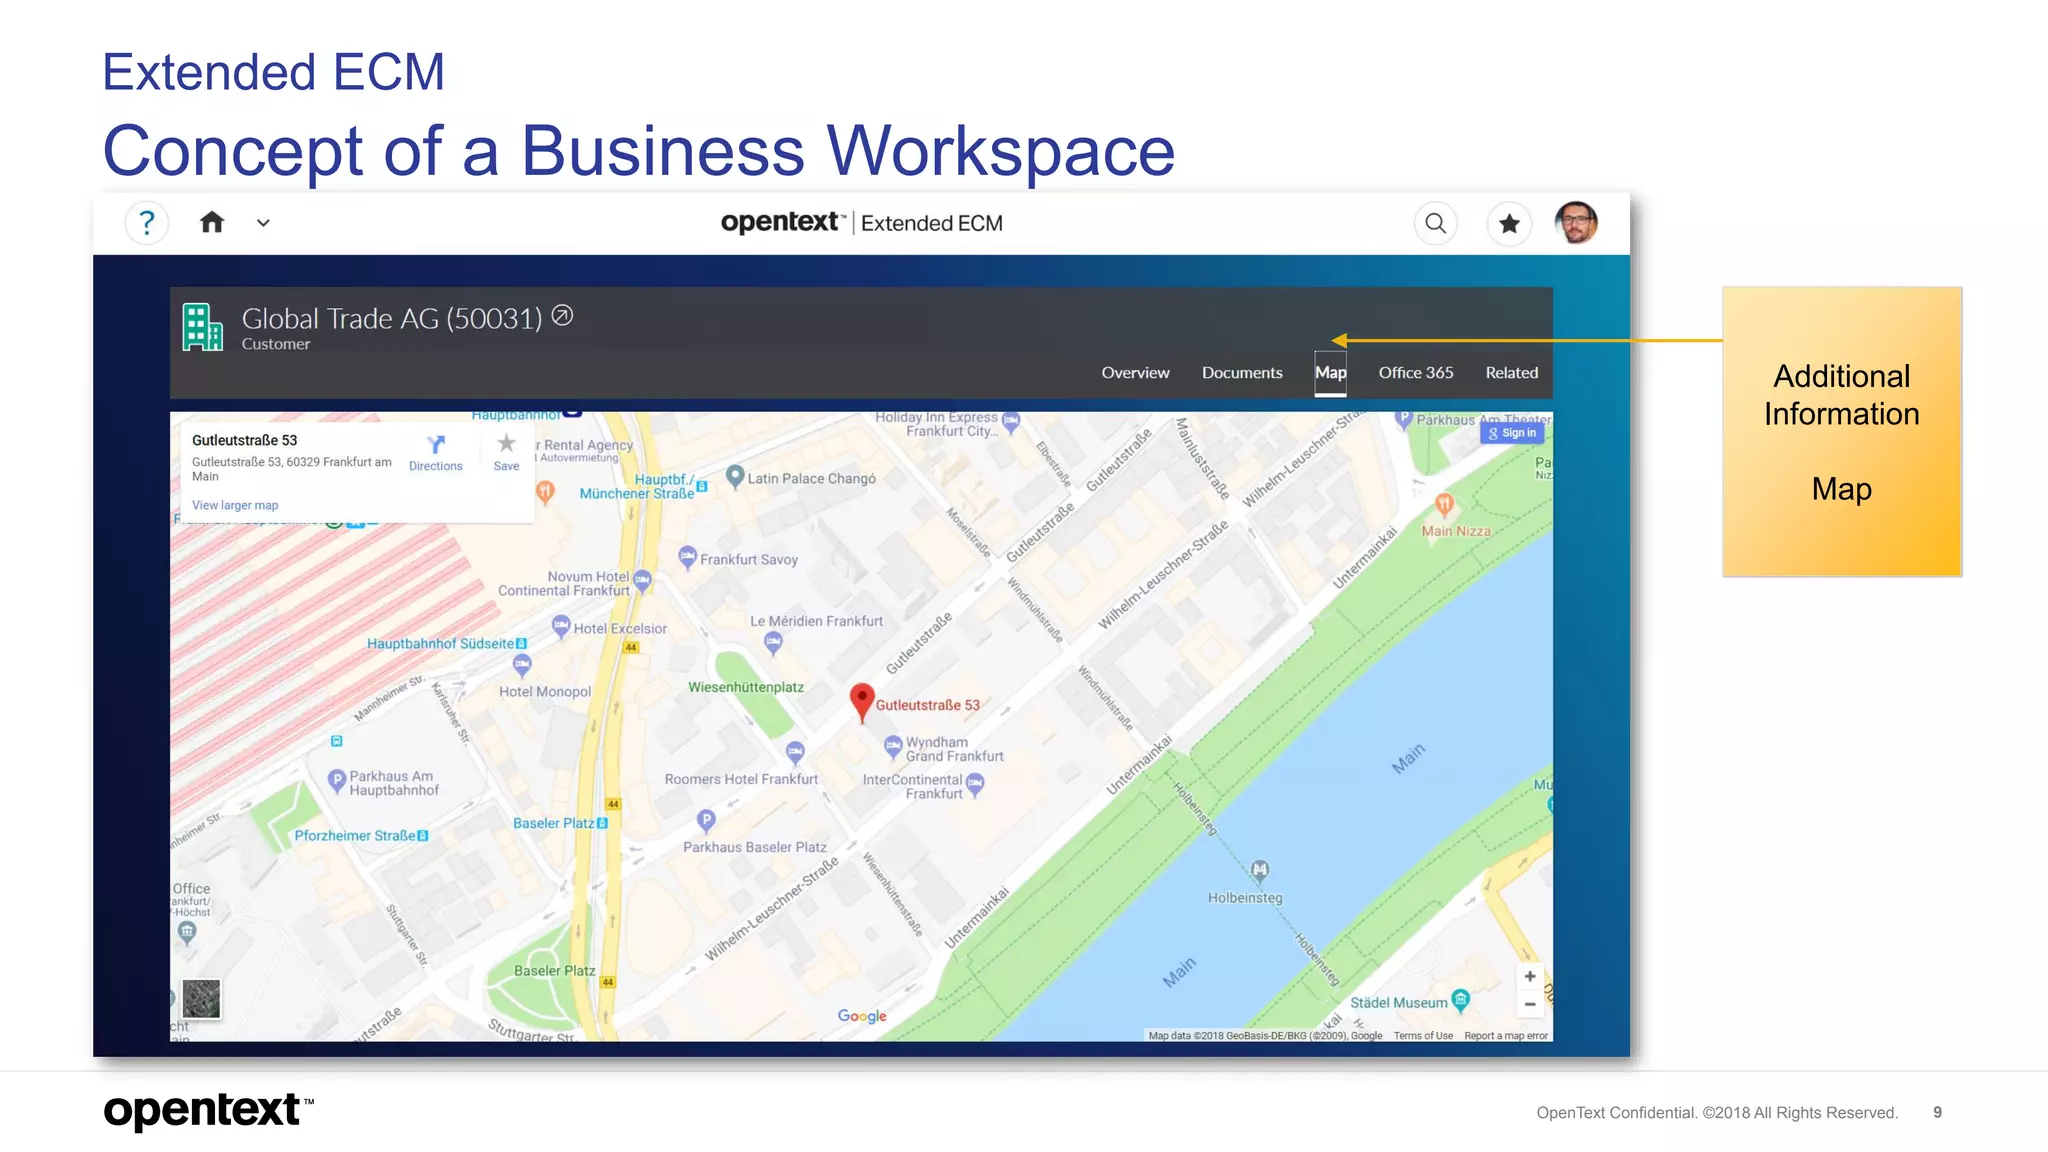This screenshot has width=2048, height=1152.
Task: Select the Parkhaus Baseler Platz parking marker
Action: 706,820
